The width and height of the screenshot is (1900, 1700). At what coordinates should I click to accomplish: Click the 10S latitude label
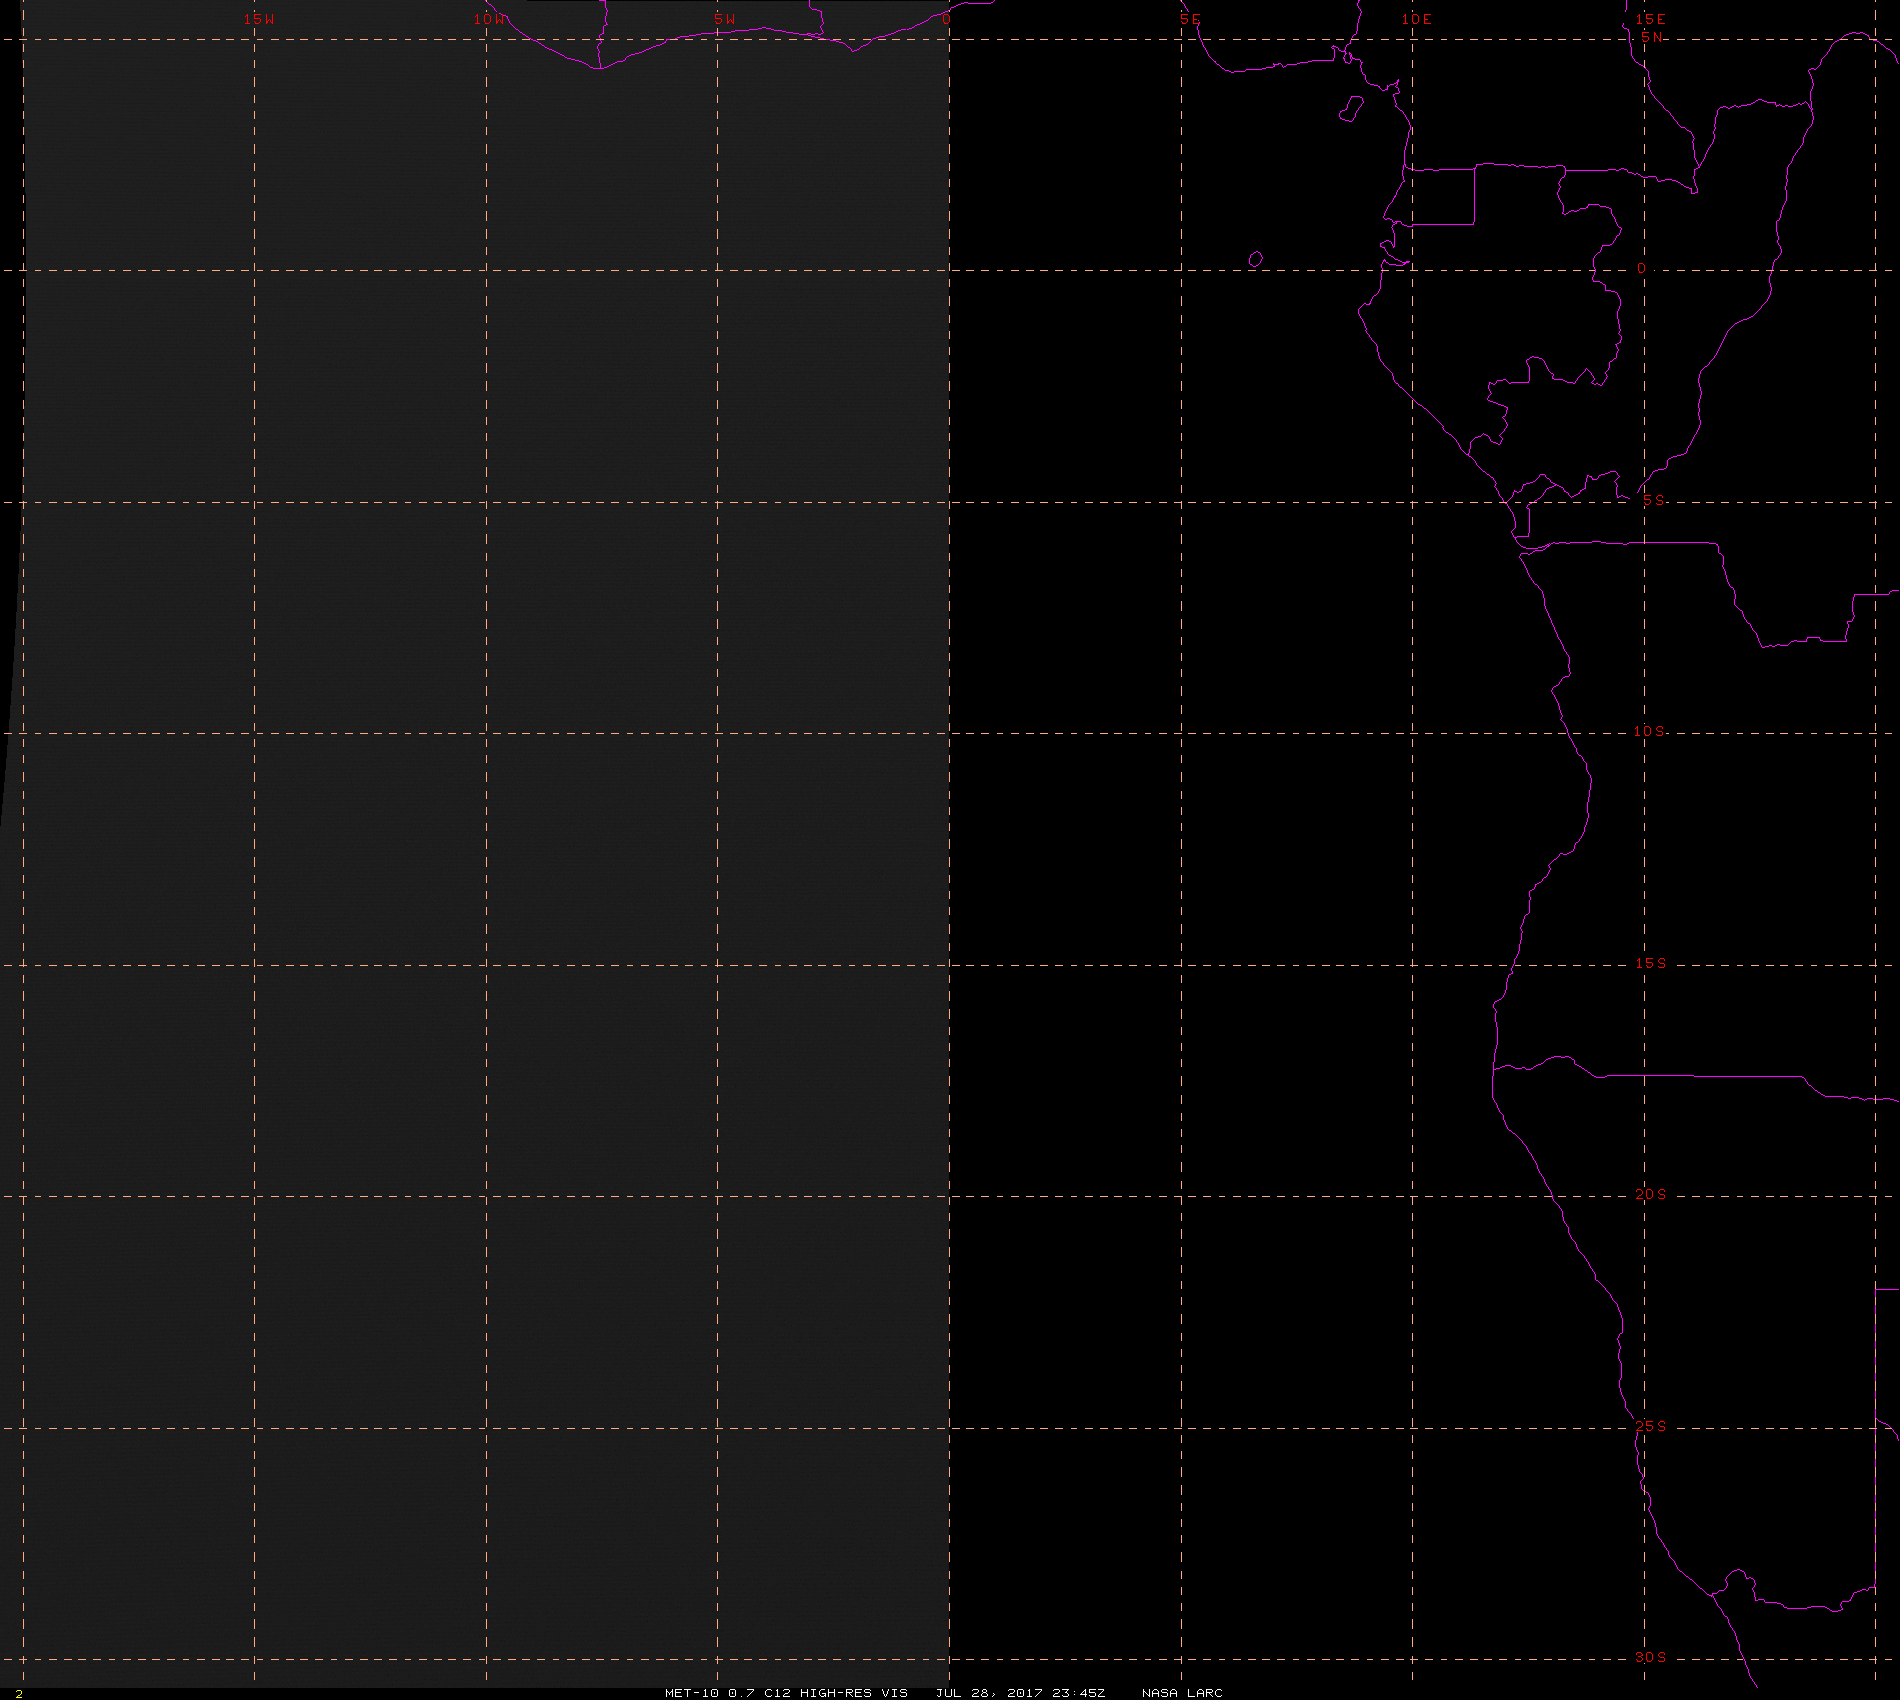click(1650, 731)
